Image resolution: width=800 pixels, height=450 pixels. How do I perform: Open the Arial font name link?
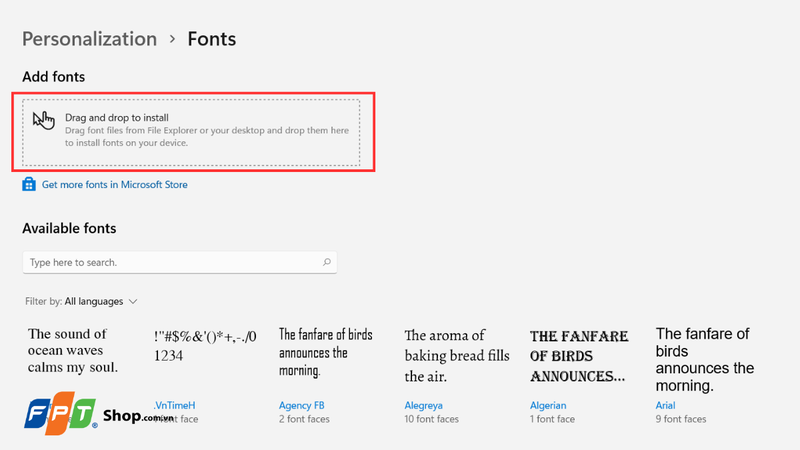pyautogui.click(x=665, y=405)
